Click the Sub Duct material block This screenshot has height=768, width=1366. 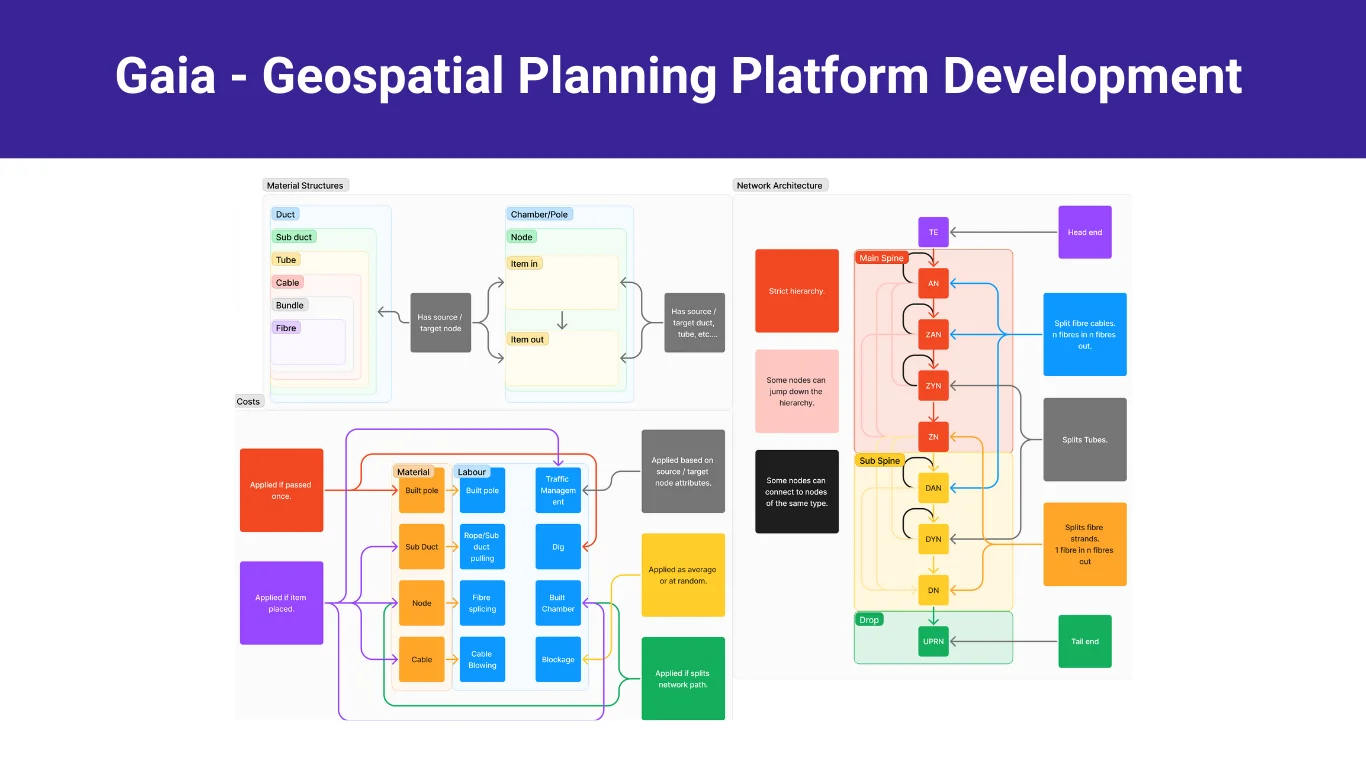pyautogui.click(x=421, y=547)
